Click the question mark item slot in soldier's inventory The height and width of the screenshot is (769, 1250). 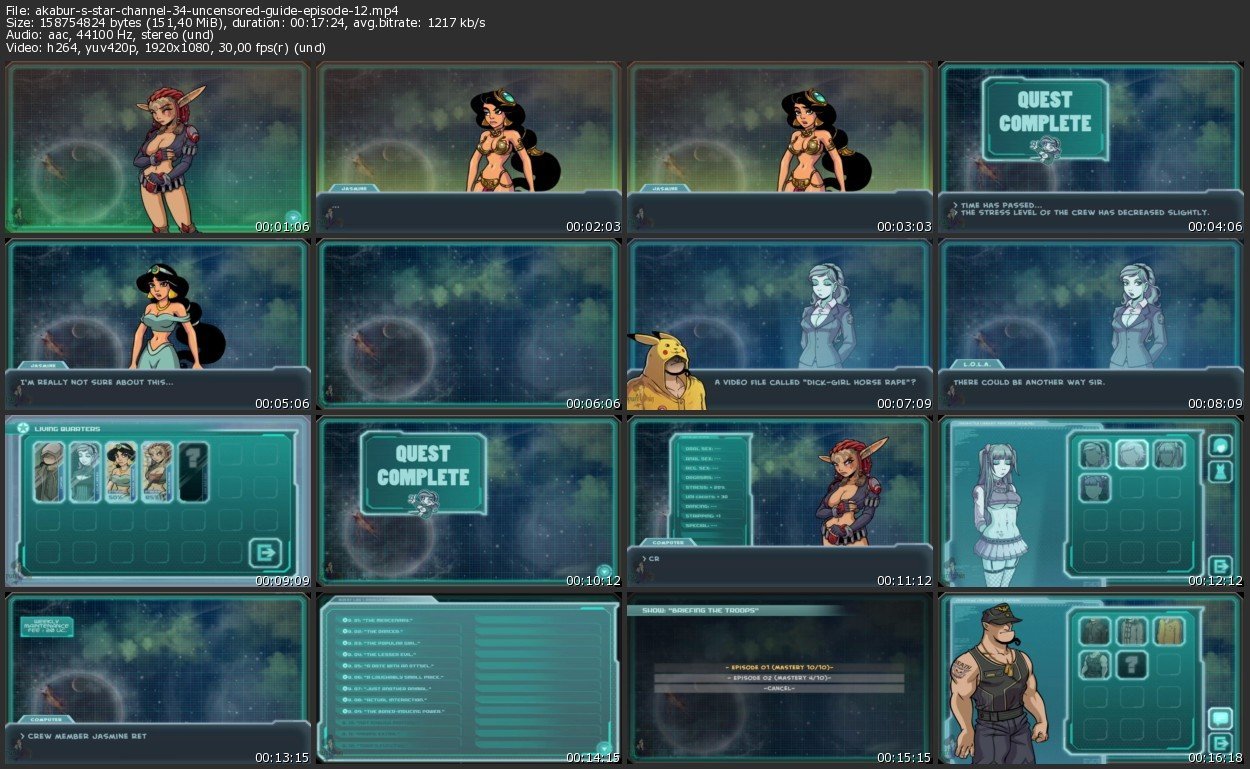[x=1131, y=665]
